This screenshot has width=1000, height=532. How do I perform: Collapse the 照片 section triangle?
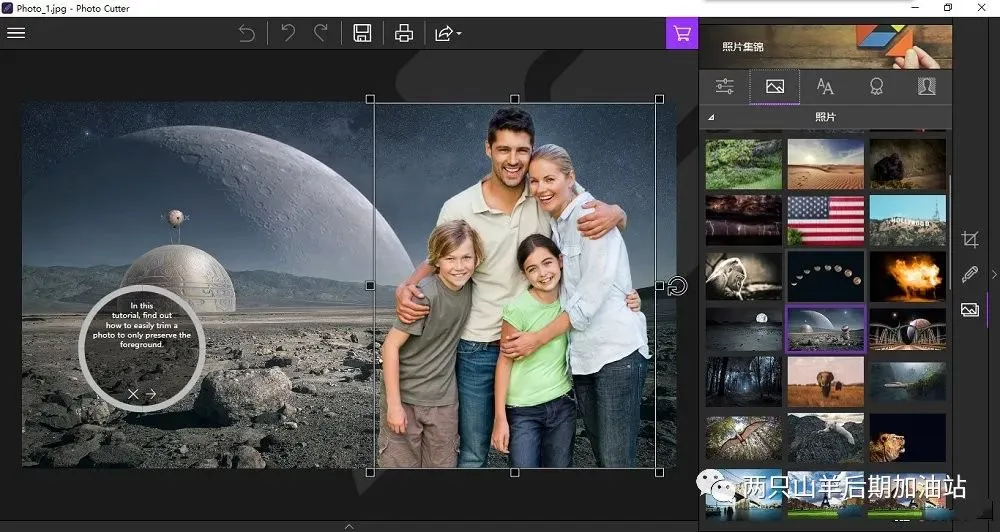pyautogui.click(x=711, y=118)
